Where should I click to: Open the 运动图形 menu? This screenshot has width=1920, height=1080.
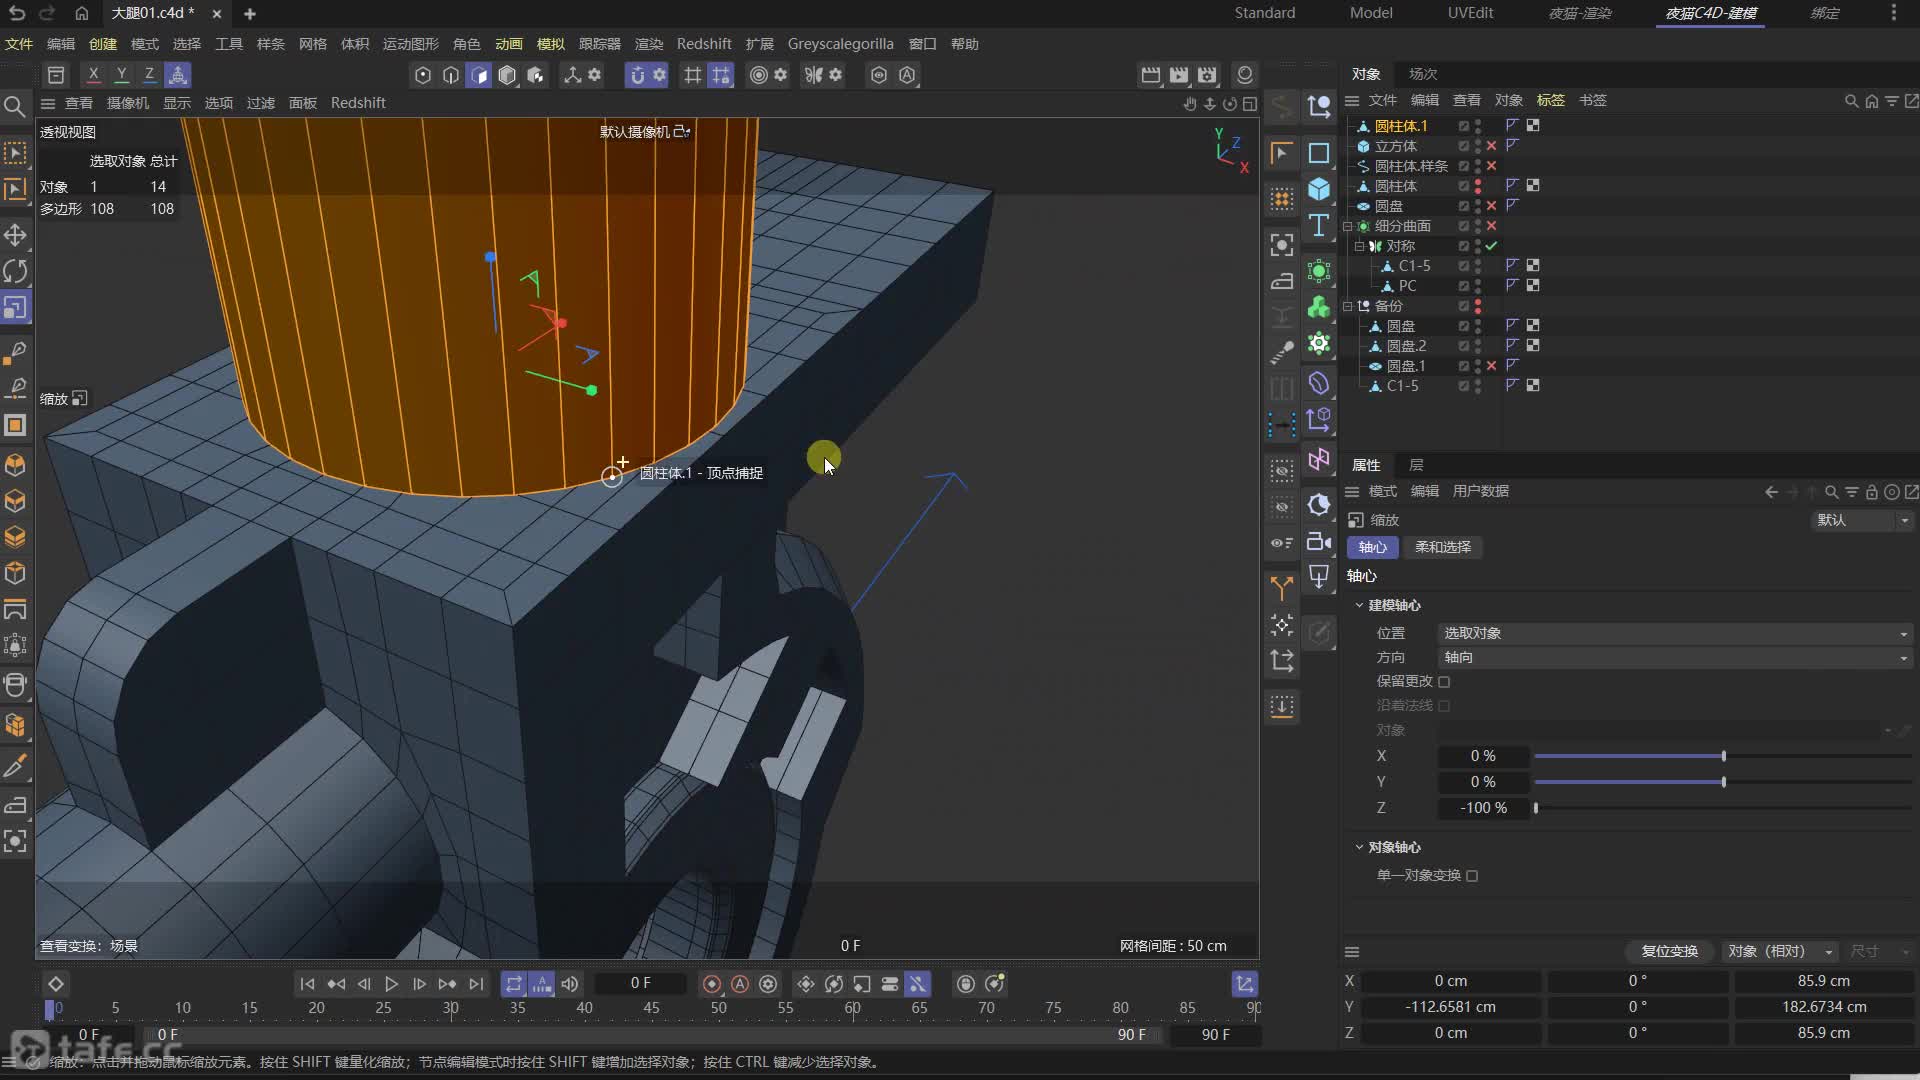pos(410,44)
